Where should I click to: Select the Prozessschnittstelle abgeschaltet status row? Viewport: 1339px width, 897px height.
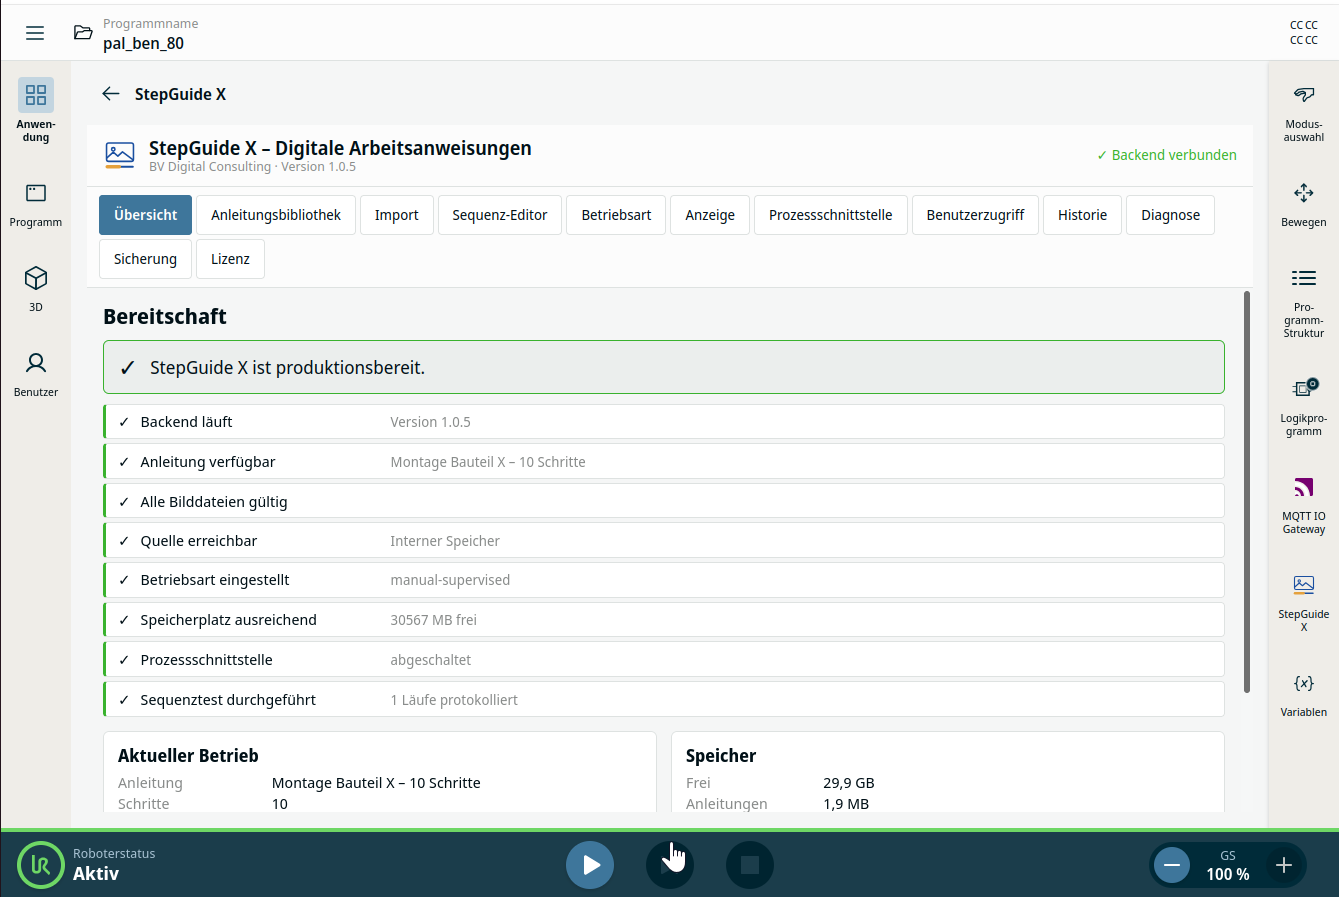click(664, 660)
